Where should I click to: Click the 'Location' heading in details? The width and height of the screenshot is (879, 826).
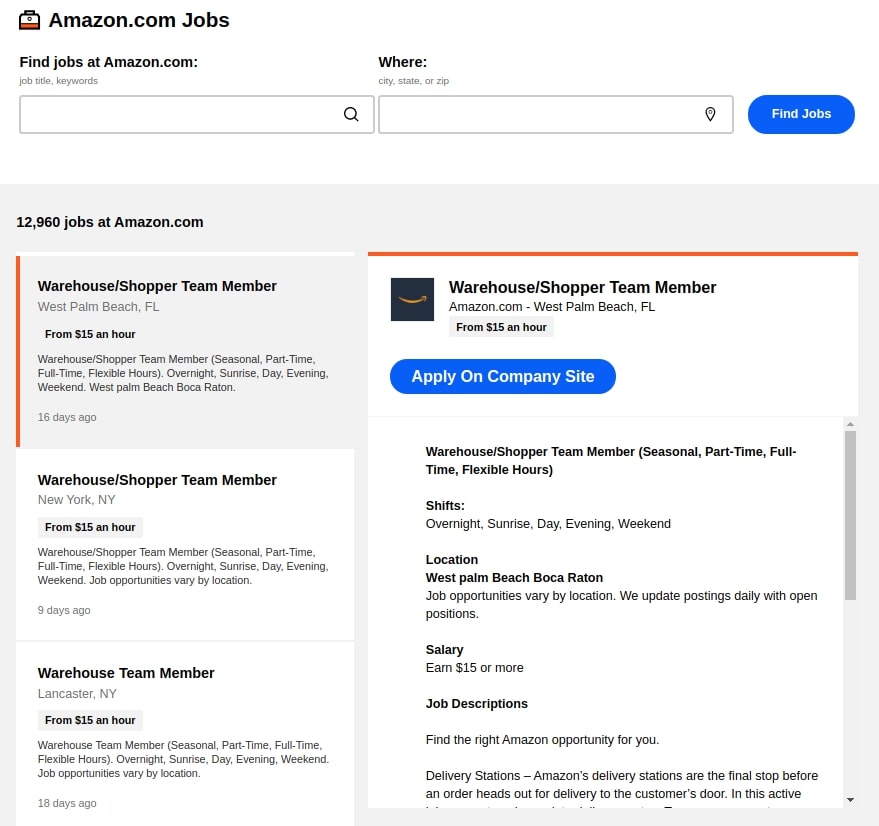coord(452,560)
